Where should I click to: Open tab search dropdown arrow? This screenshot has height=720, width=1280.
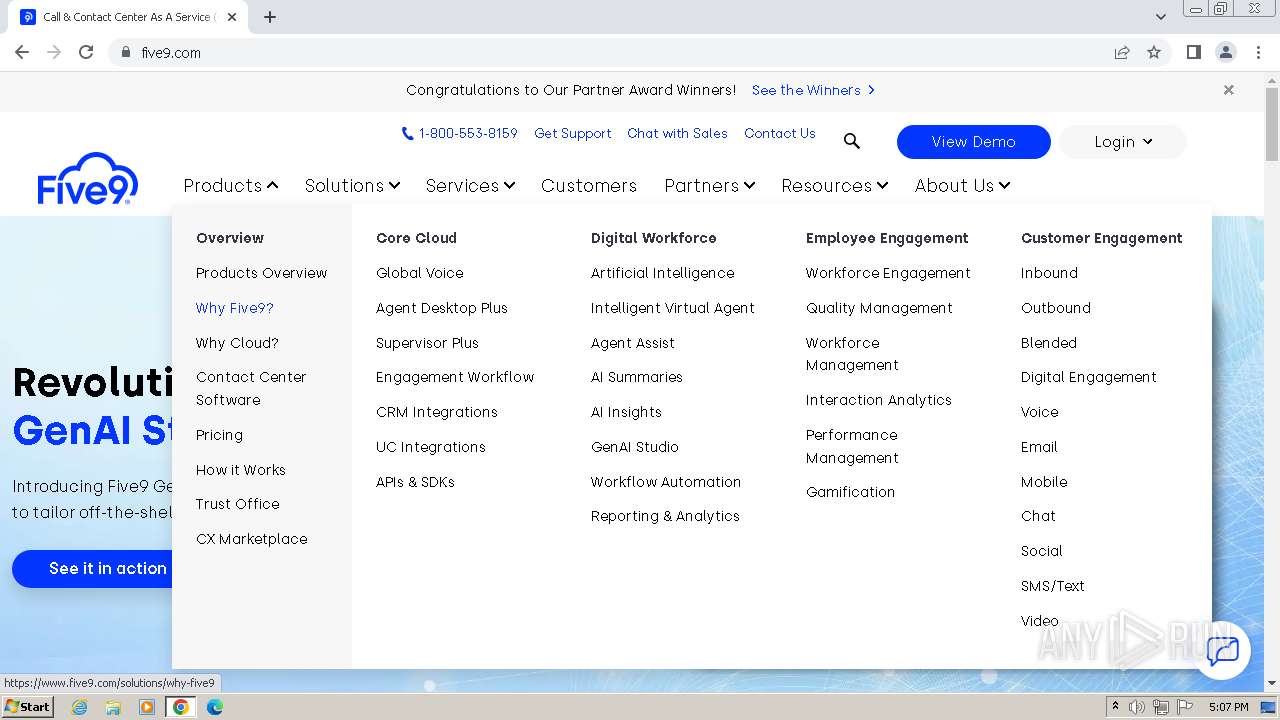coord(1161,17)
